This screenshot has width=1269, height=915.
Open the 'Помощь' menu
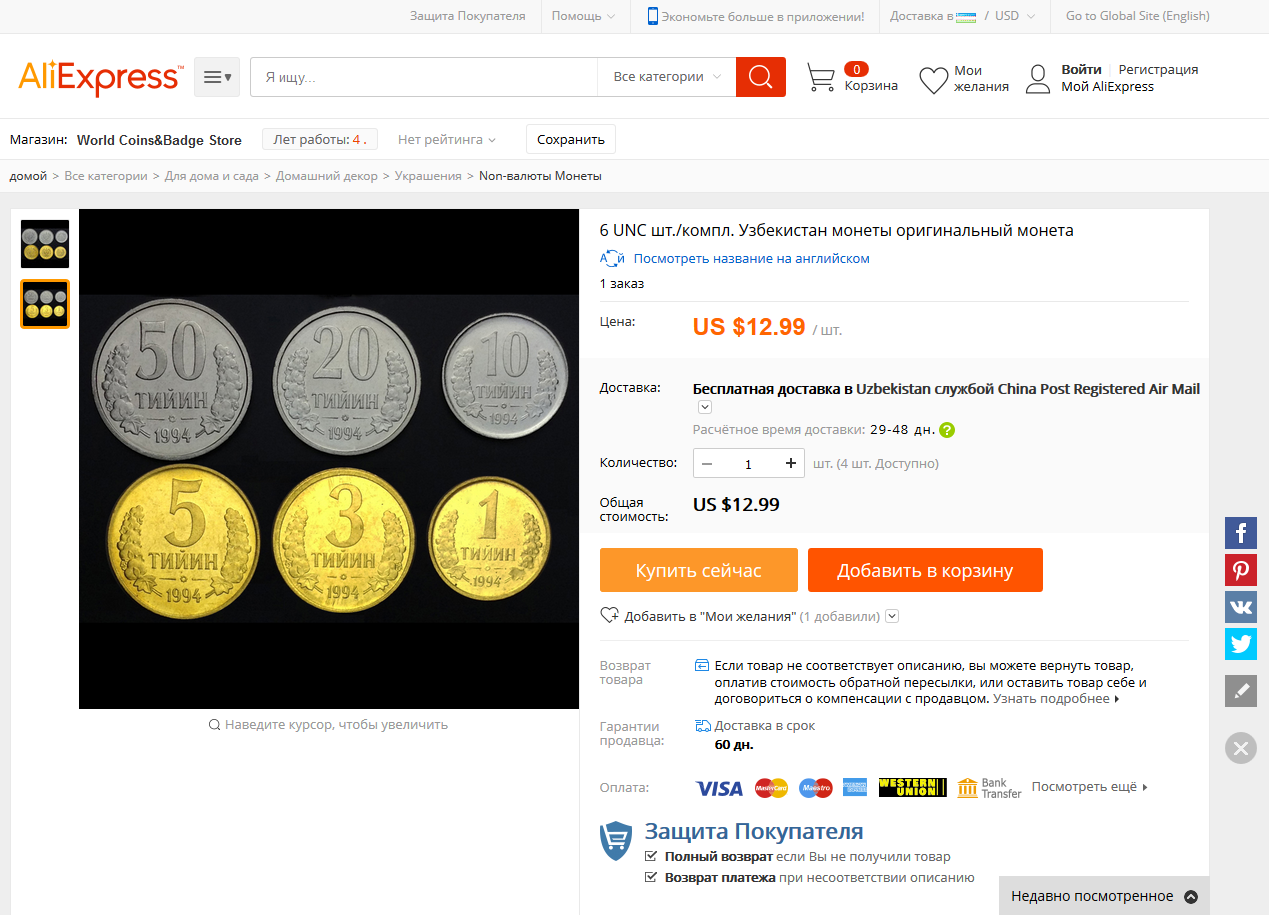click(x=584, y=16)
